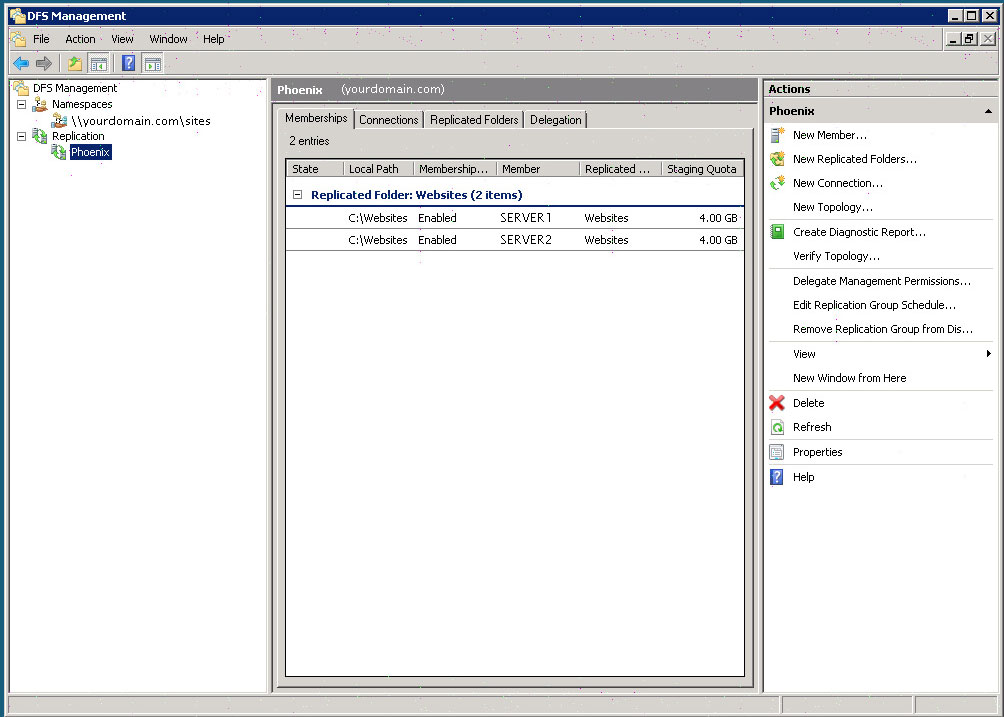Sort by the State column header
Screen dimensions: 1004x717
[x=314, y=169]
